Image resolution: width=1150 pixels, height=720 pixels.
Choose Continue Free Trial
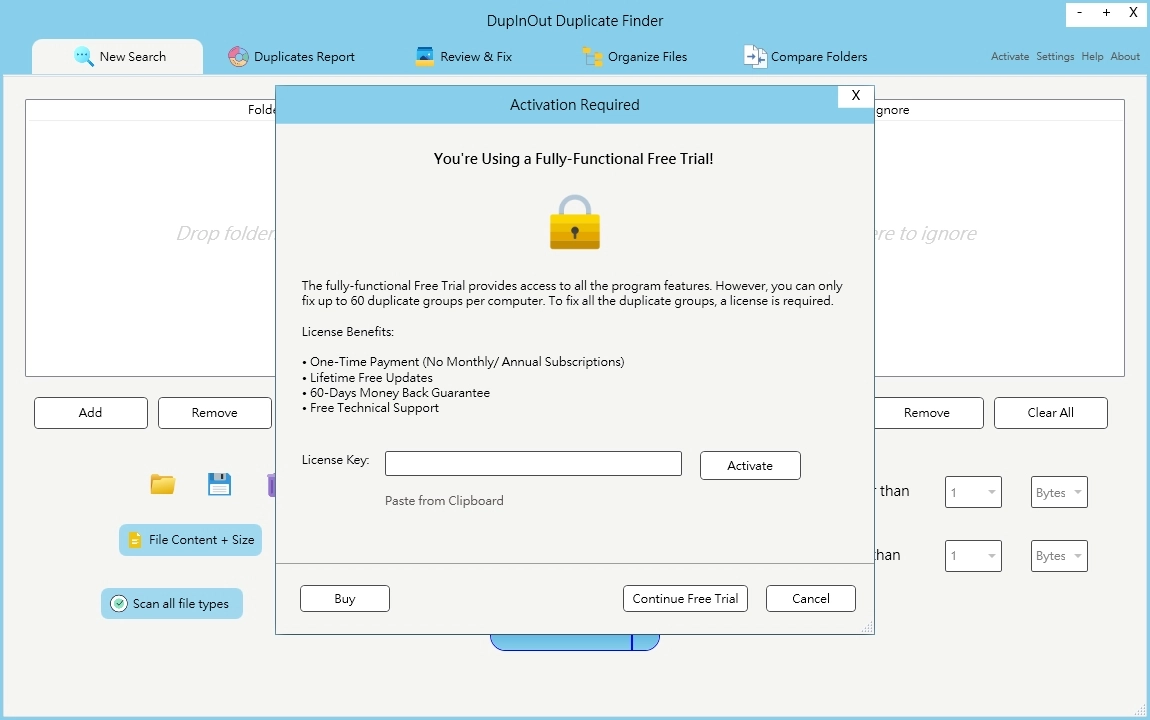click(x=685, y=598)
